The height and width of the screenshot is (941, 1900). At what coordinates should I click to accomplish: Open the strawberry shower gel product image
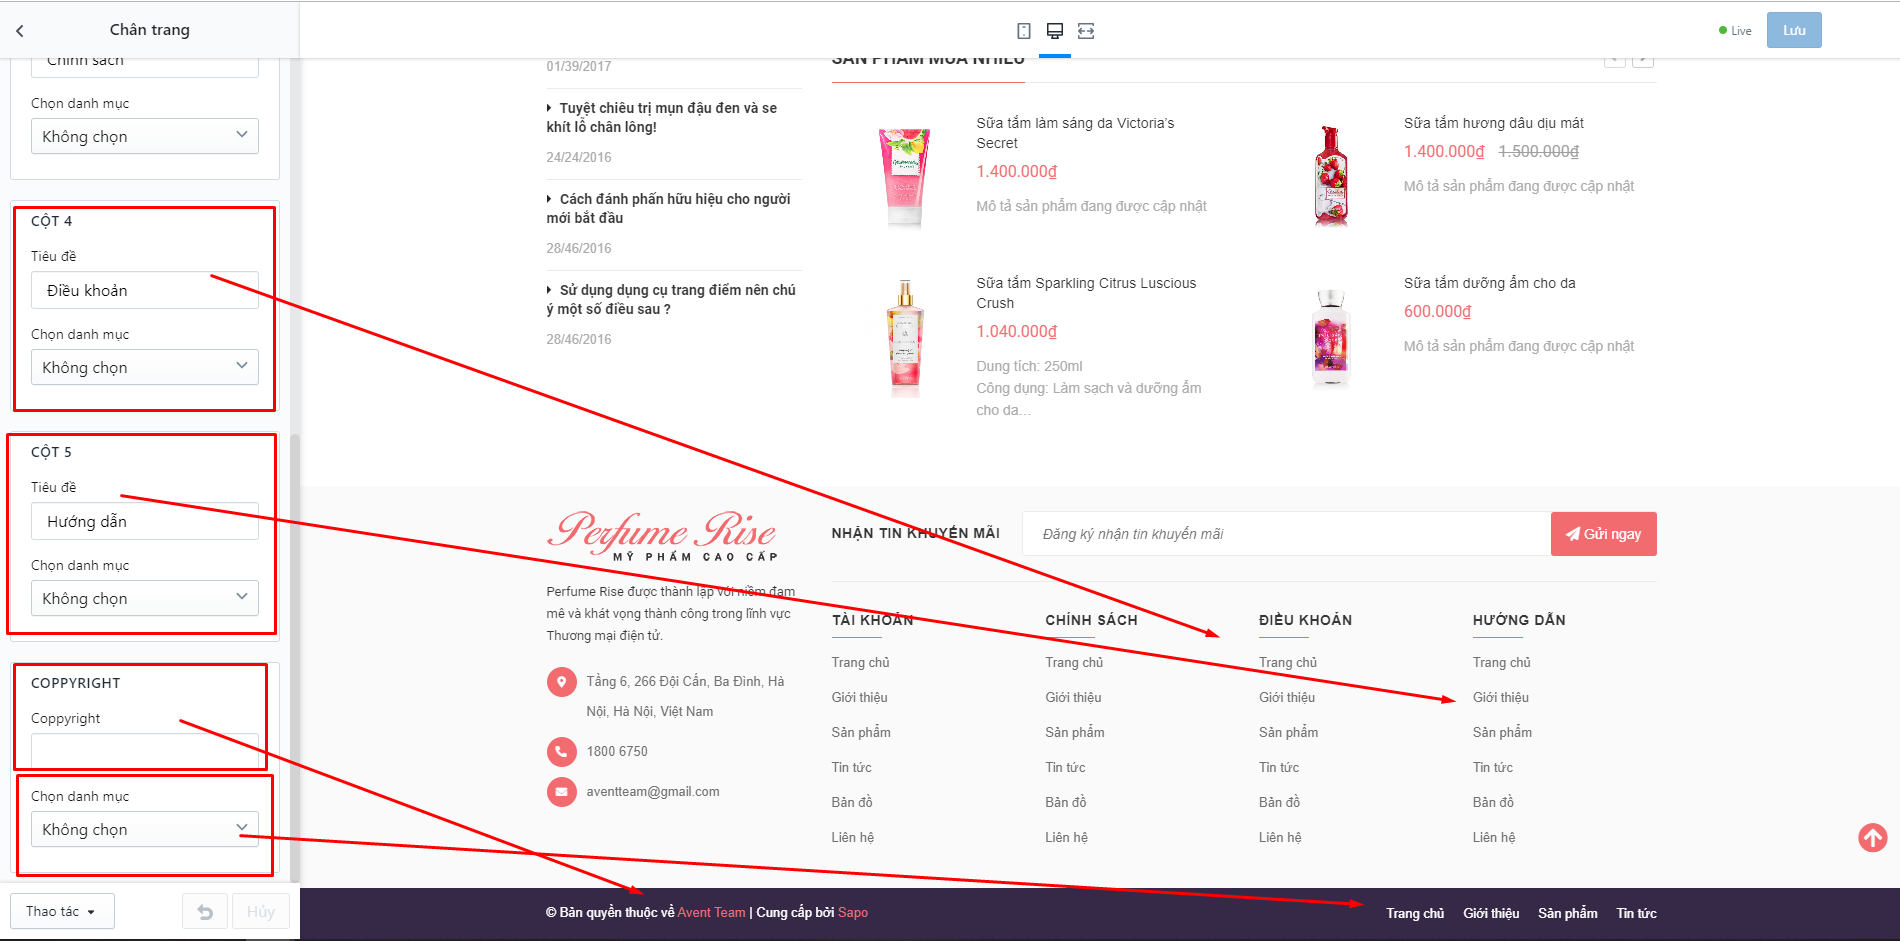pyautogui.click(x=1331, y=177)
